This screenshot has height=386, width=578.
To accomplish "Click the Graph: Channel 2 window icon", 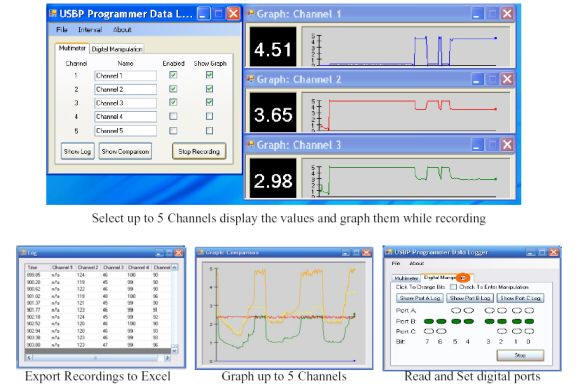I will point(251,79).
